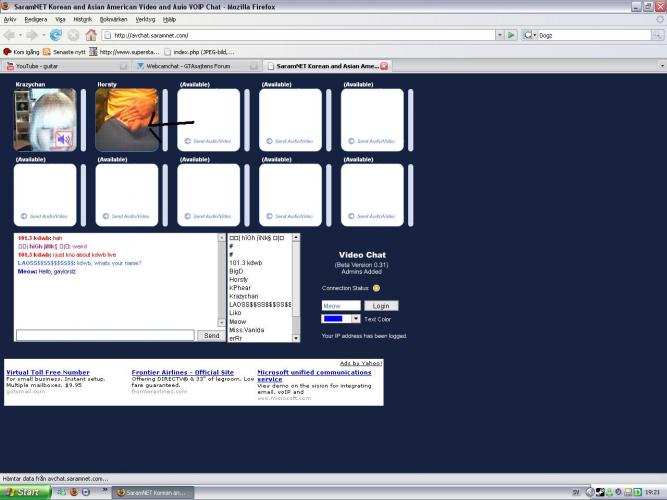Screen dimensions: 667x500
Task: Close the SaramNET tab with its X icon
Action: click(x=384, y=66)
